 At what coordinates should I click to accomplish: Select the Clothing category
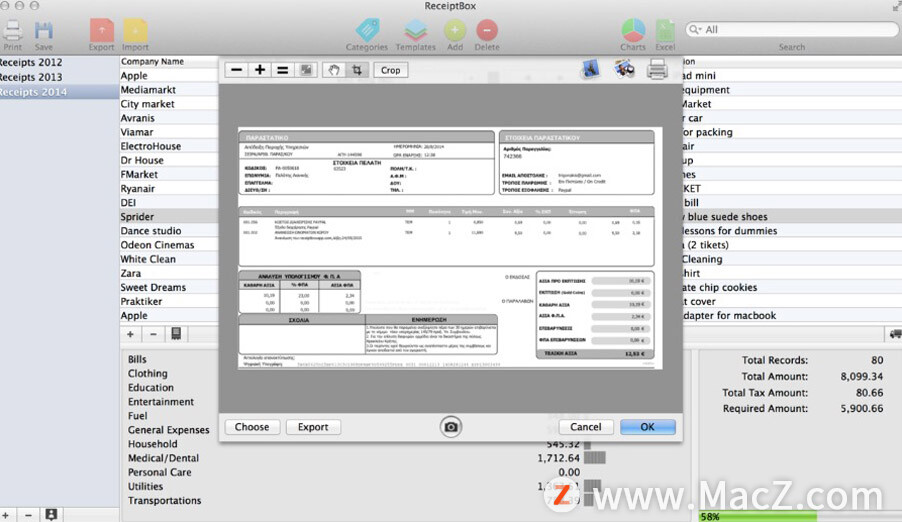click(x=148, y=374)
